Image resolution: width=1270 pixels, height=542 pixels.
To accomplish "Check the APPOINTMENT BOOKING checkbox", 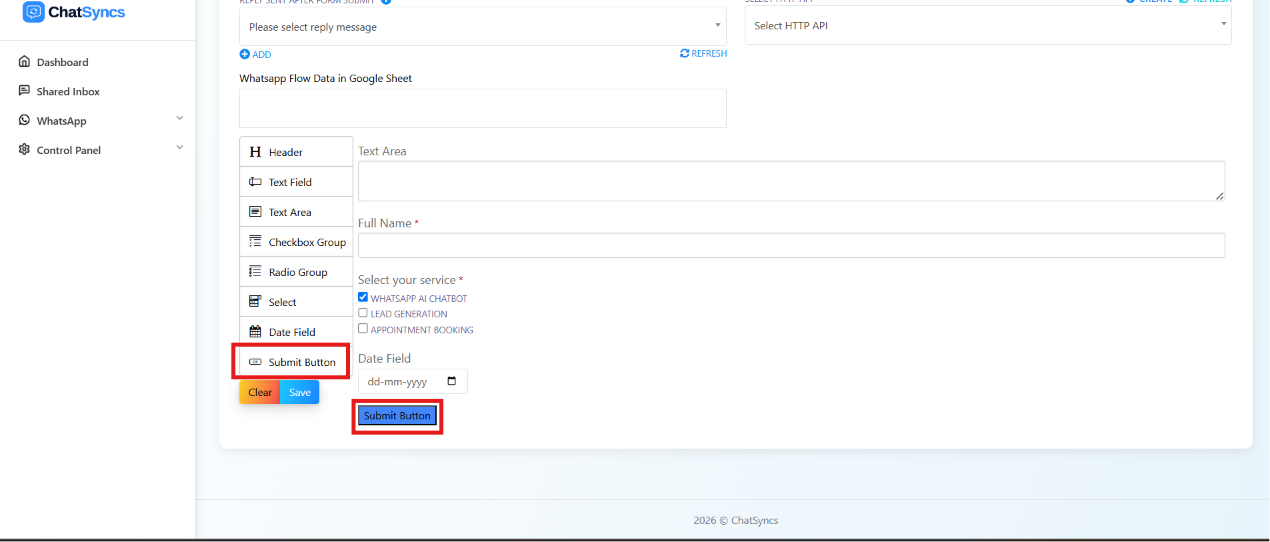I will pos(363,328).
